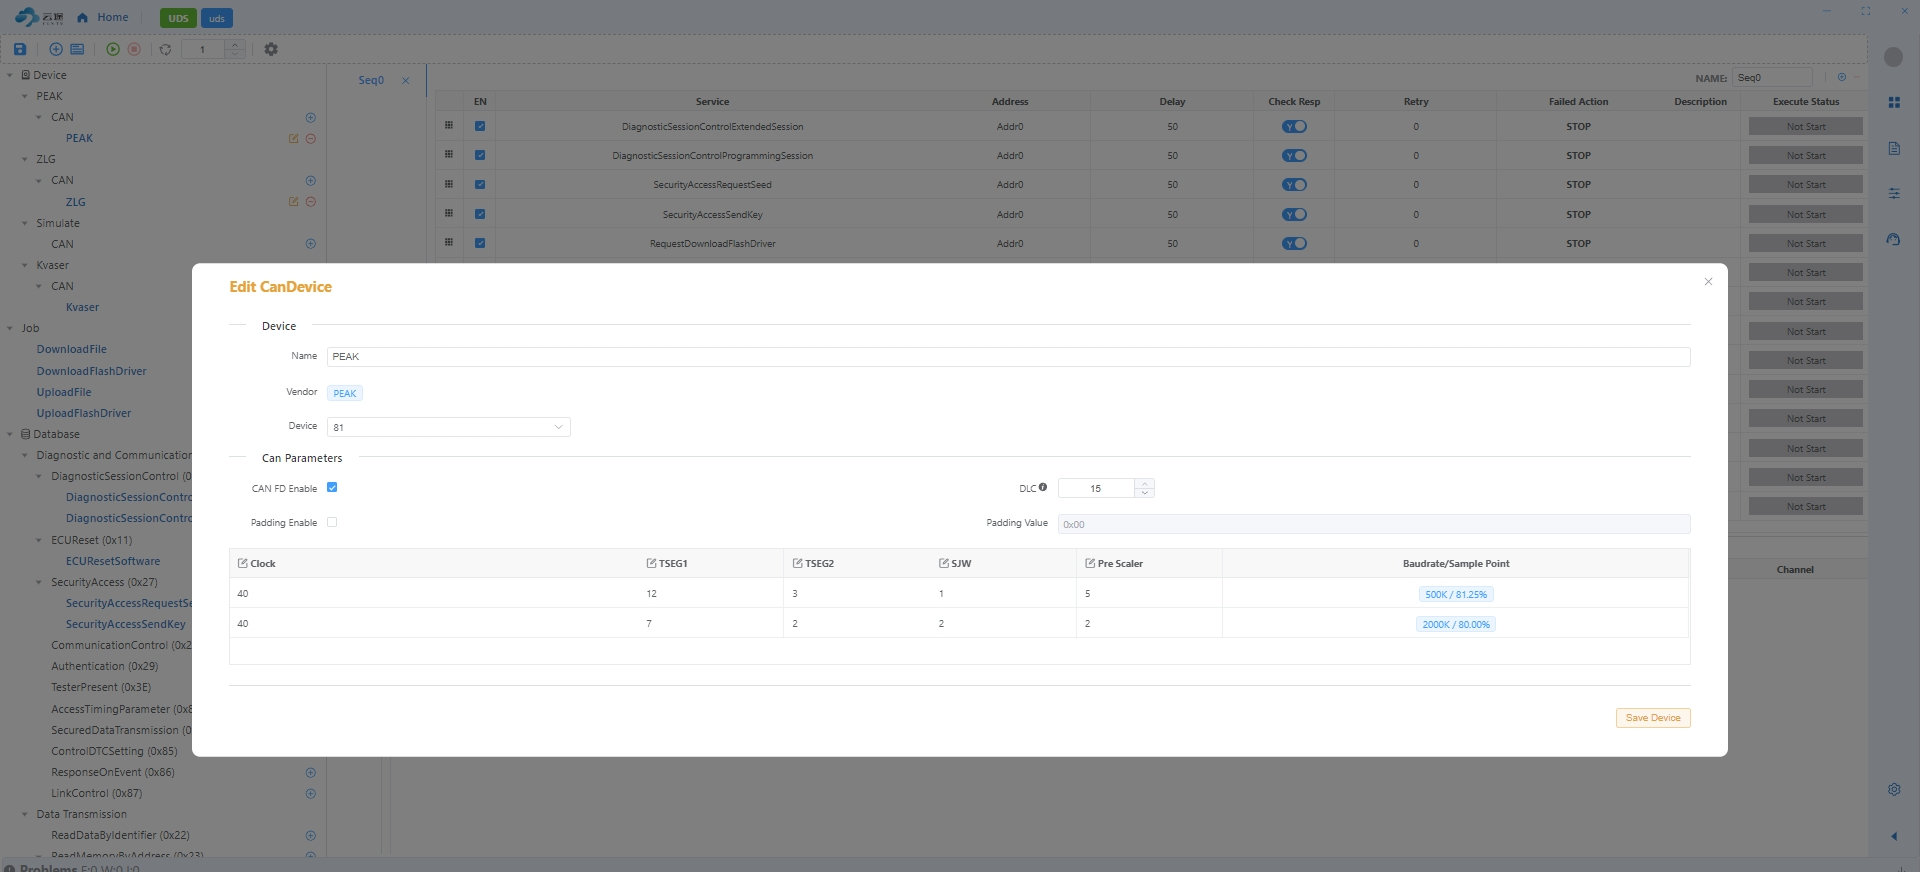Click the loop cycle icon in toolbar
The height and width of the screenshot is (872, 1920).
point(166,49)
